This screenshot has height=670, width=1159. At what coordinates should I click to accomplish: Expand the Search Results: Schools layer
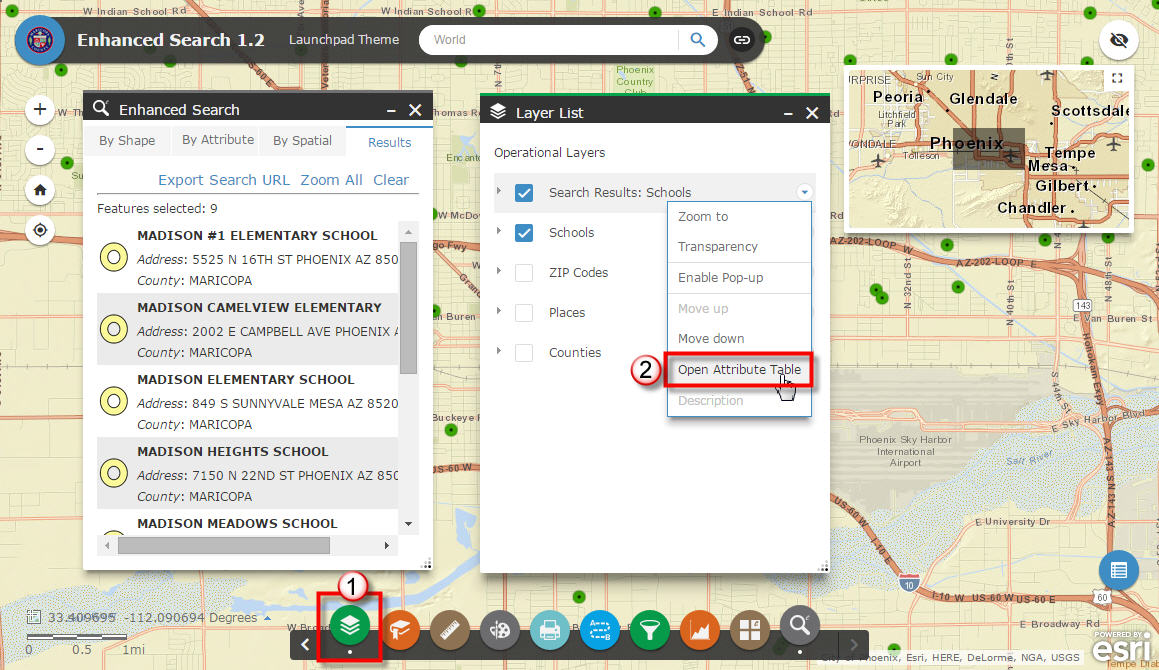(x=499, y=191)
